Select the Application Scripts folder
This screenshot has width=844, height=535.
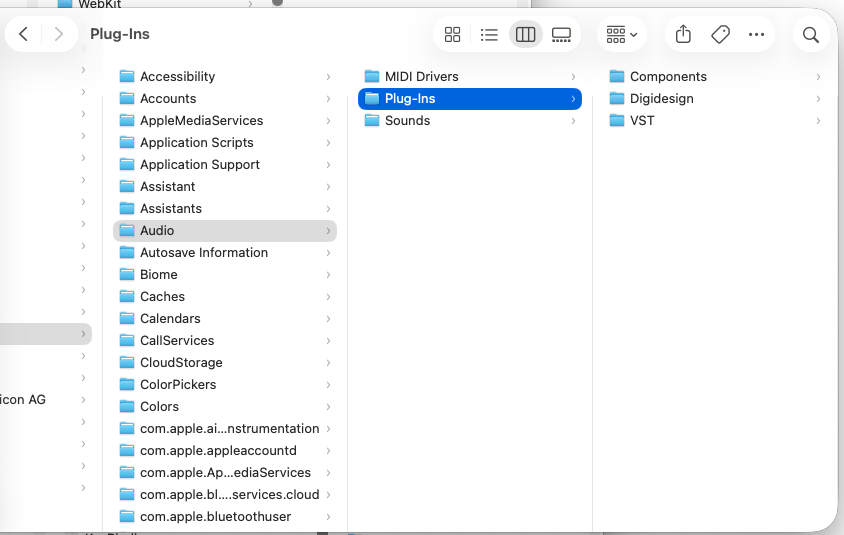[224, 143]
